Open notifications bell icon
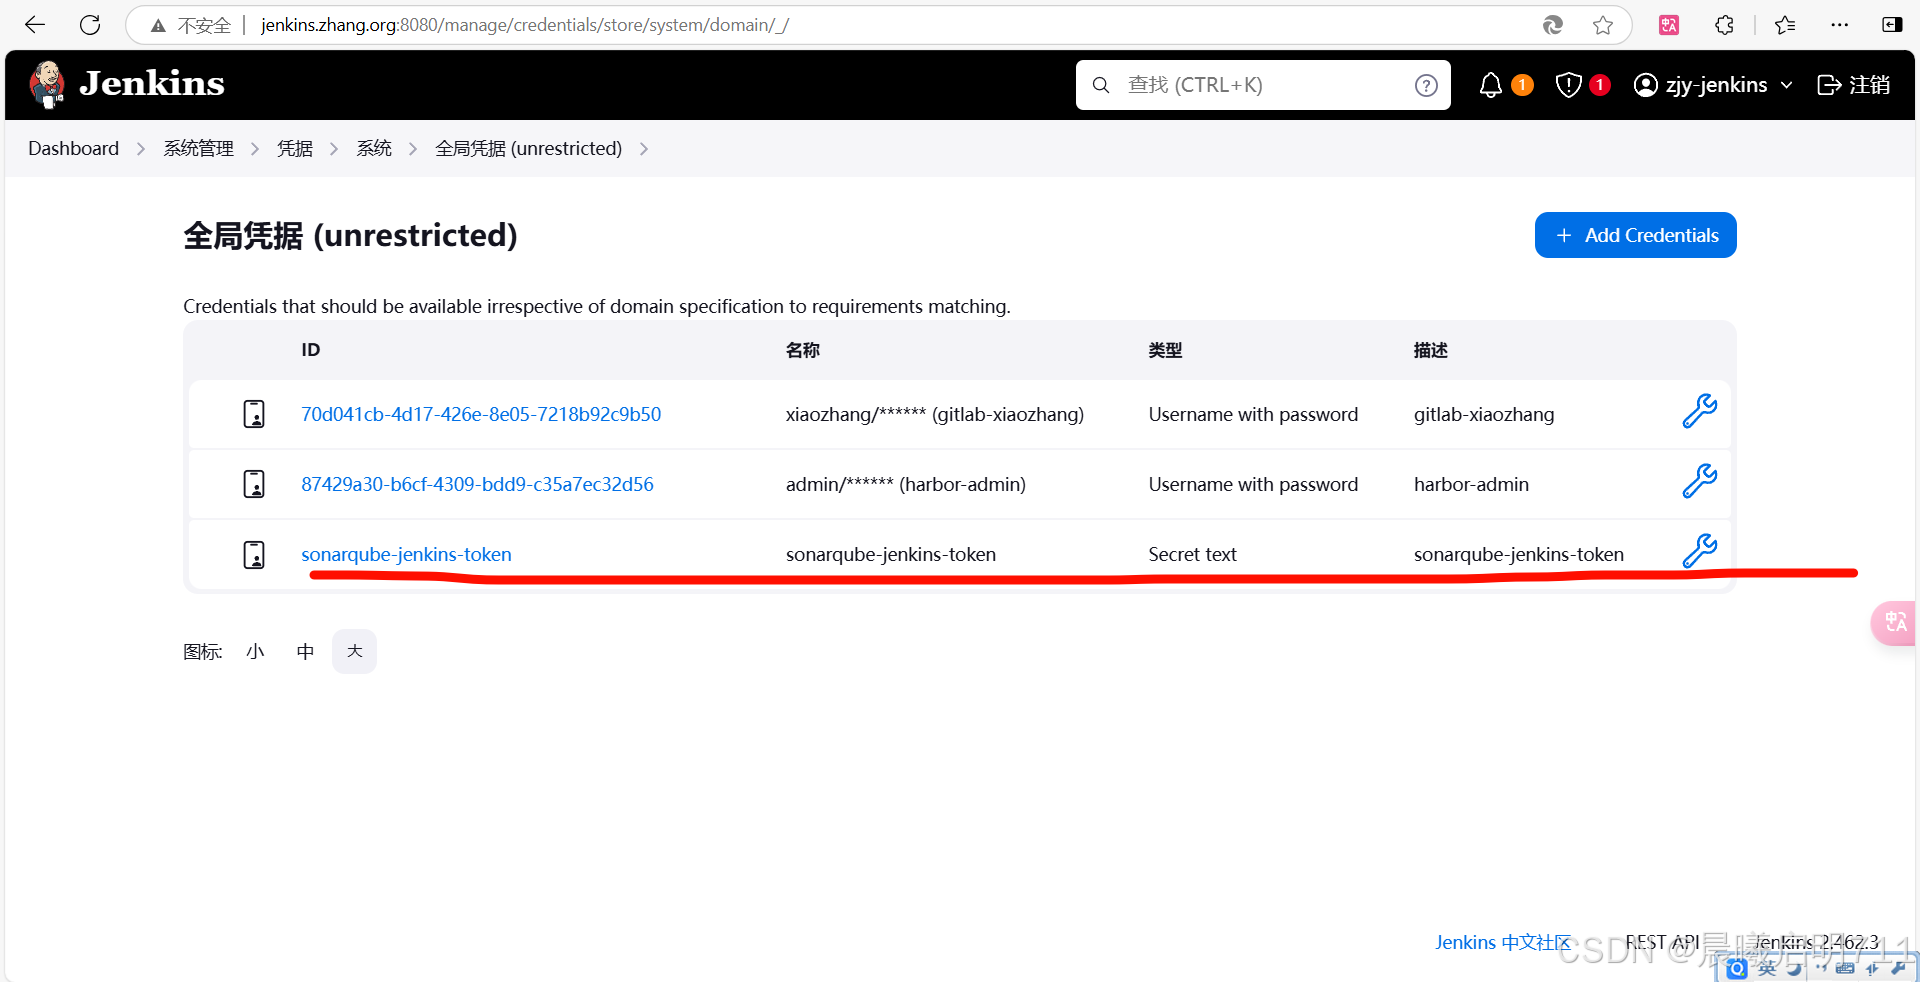Screen dimensions: 1920x982 (x=1491, y=85)
